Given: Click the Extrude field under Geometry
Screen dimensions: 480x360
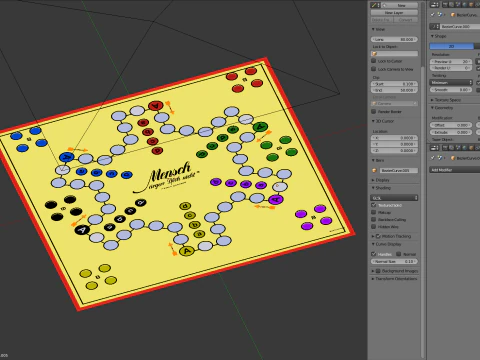Looking at the screenshot, I should point(451,132).
